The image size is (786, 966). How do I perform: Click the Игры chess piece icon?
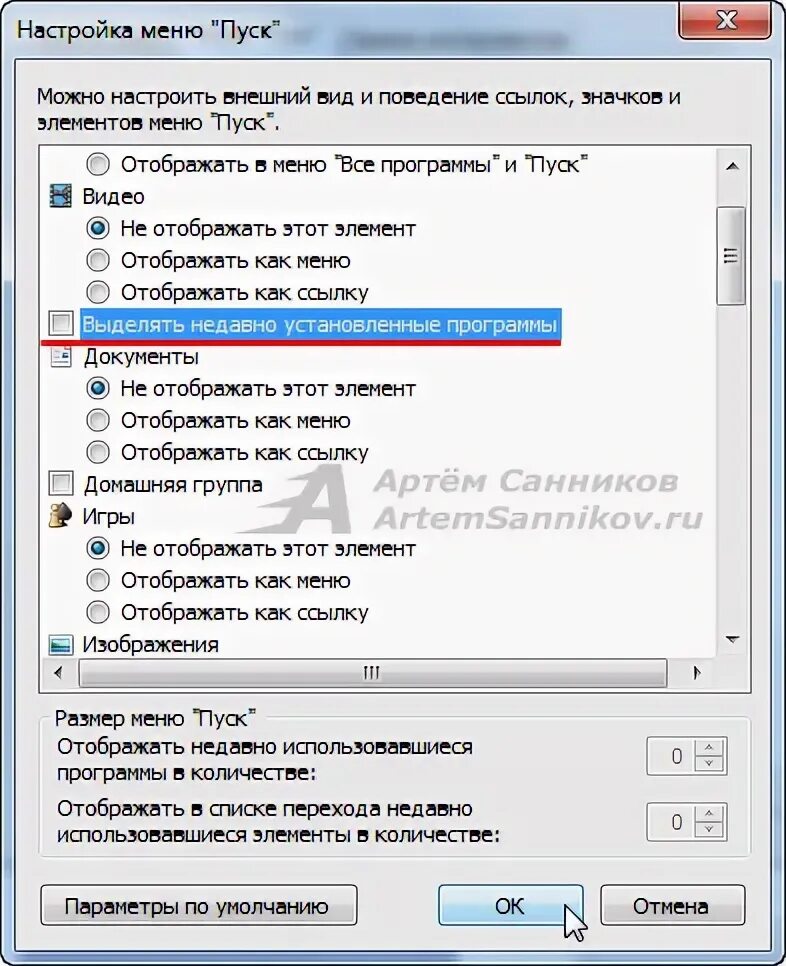click(x=60, y=516)
